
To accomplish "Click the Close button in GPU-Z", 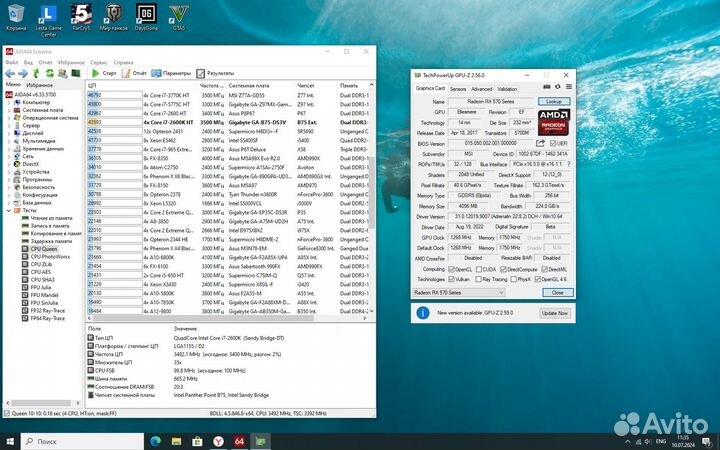I will 557,292.
